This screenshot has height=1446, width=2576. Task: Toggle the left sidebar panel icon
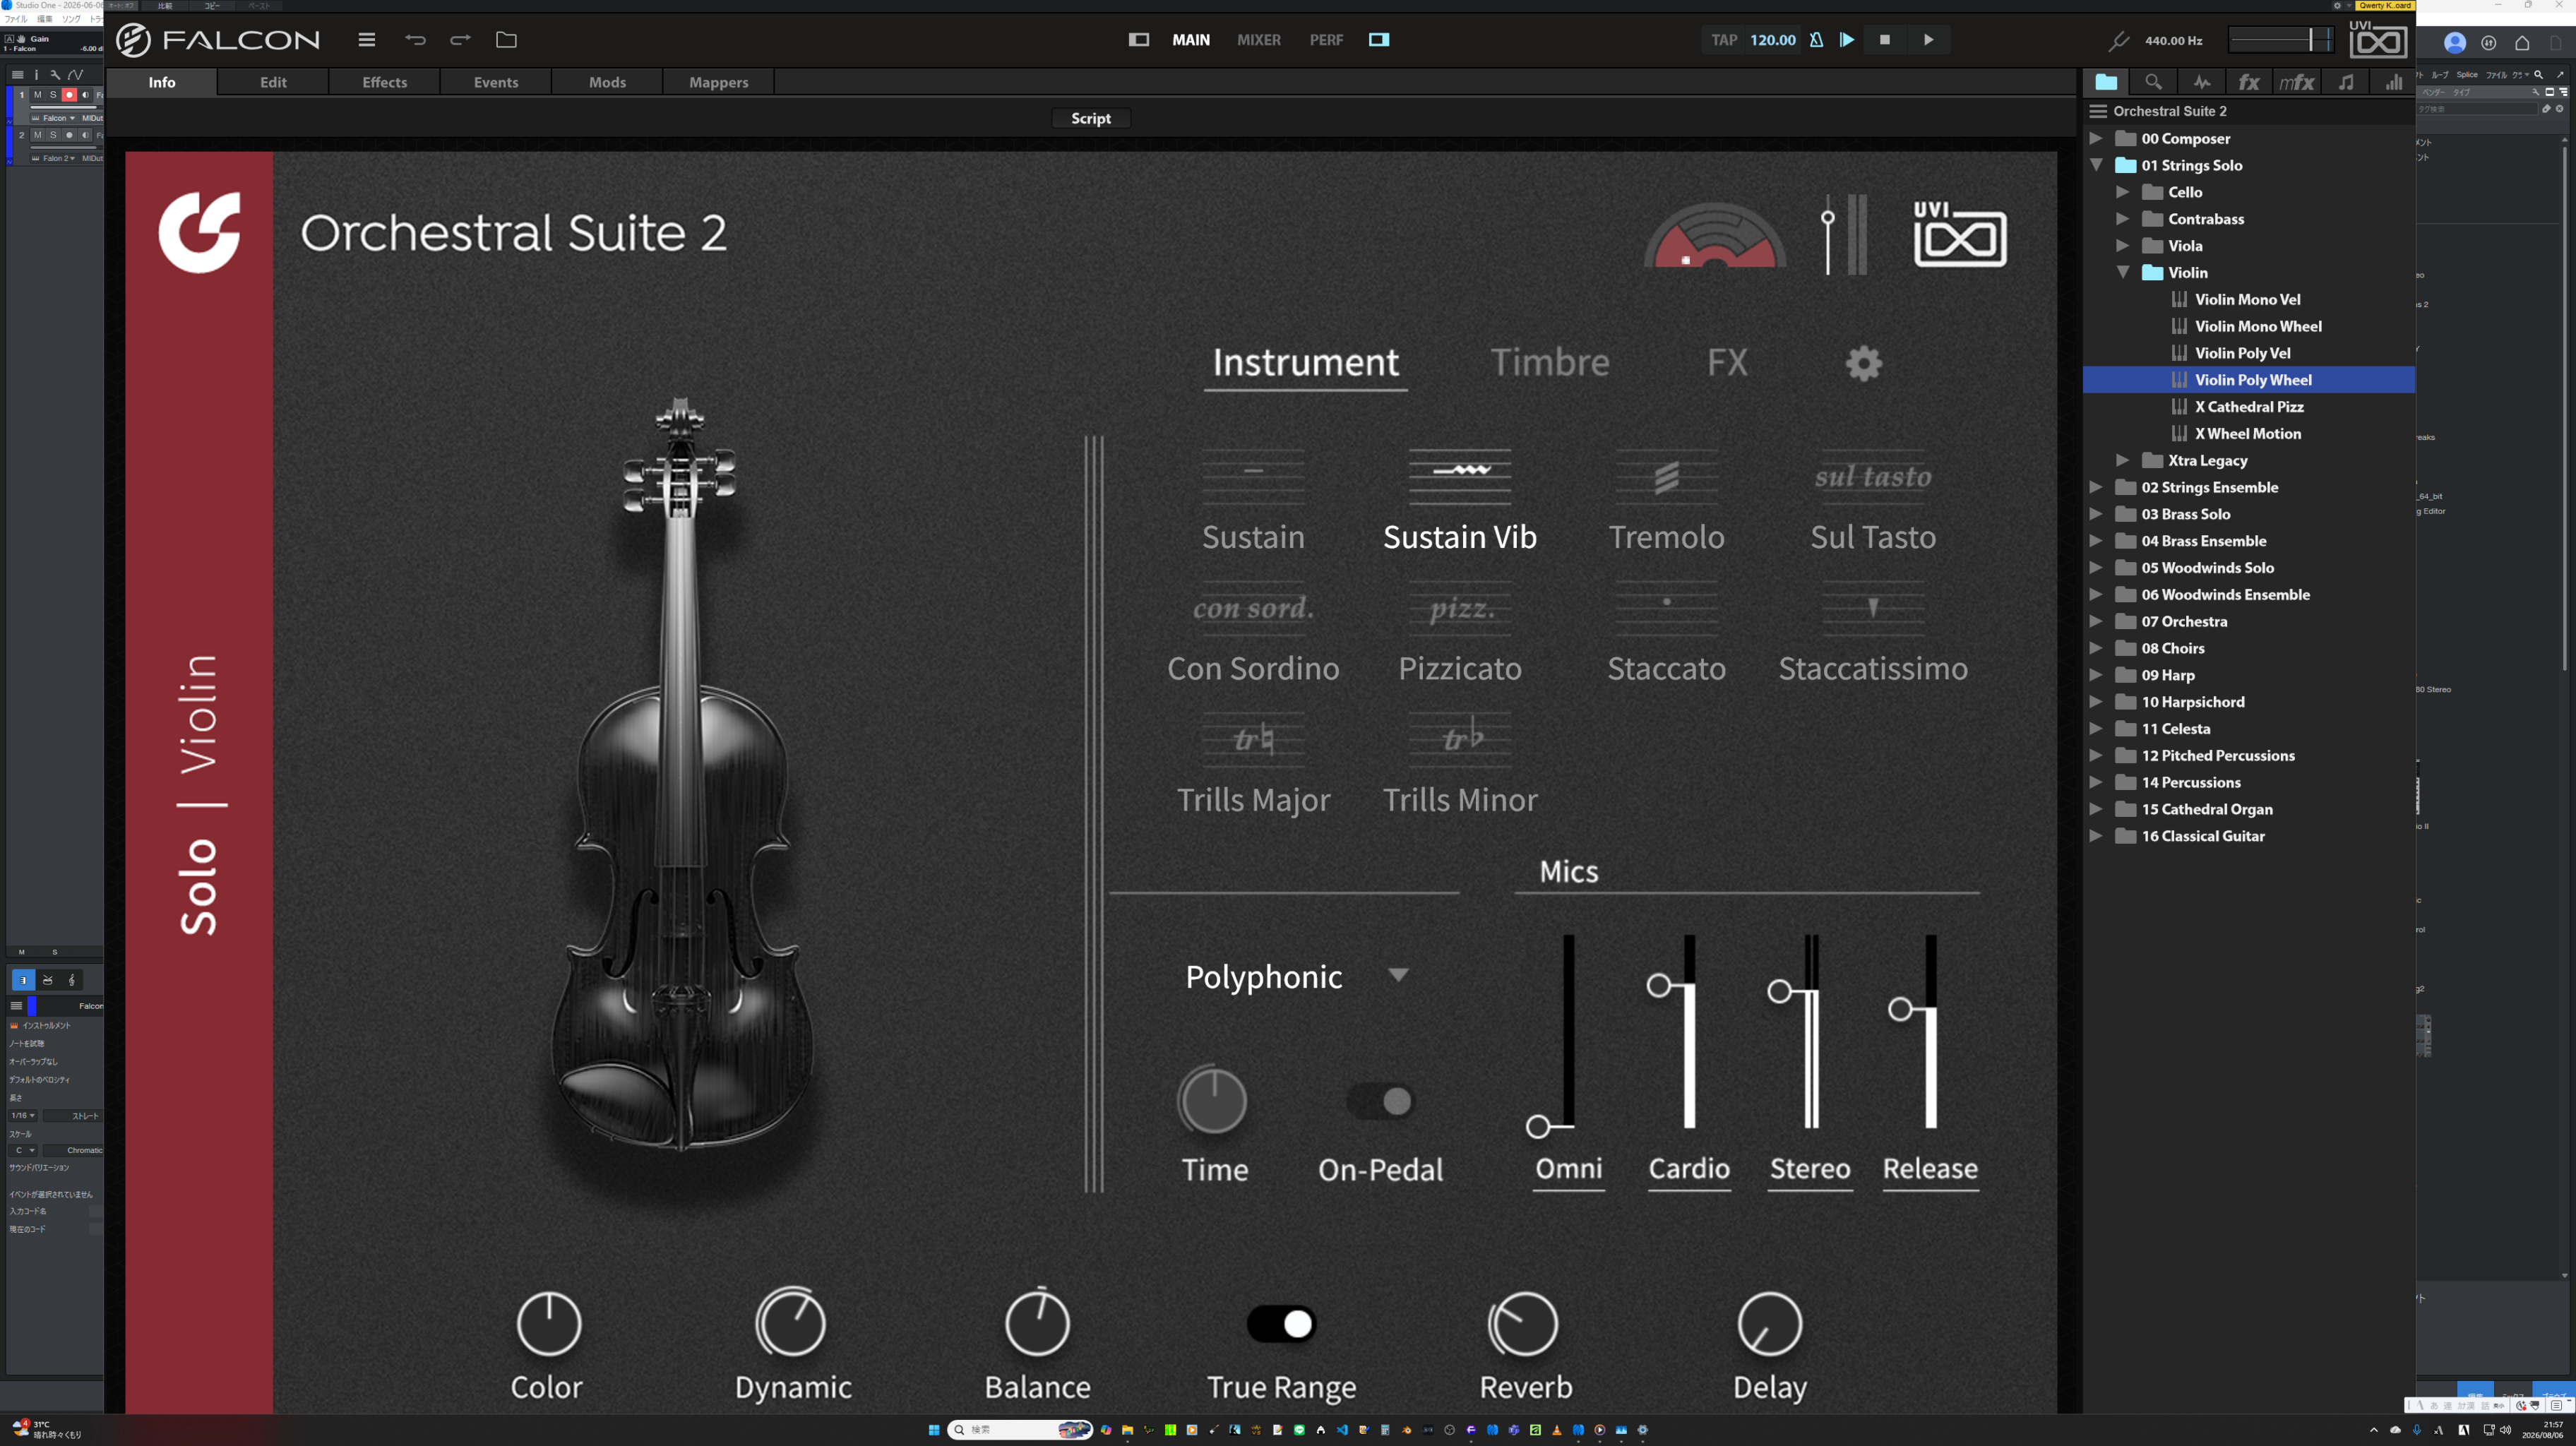point(1138,40)
